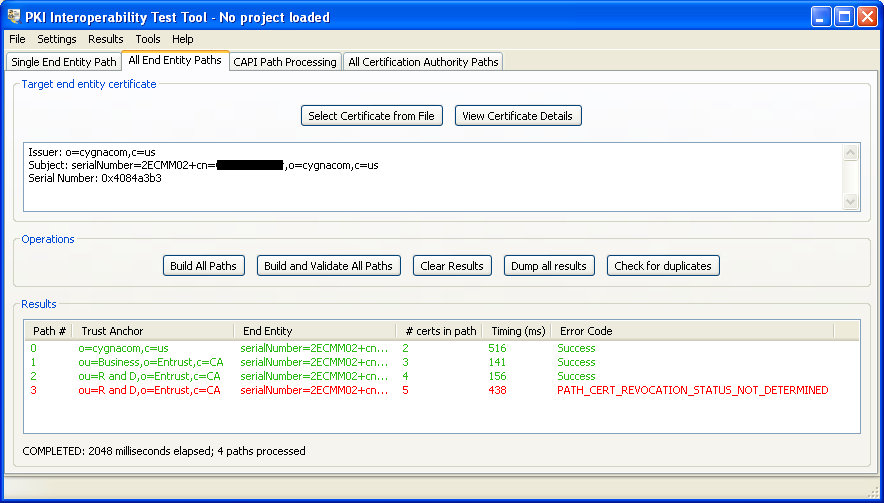Click Build All Paths button

pos(203,266)
